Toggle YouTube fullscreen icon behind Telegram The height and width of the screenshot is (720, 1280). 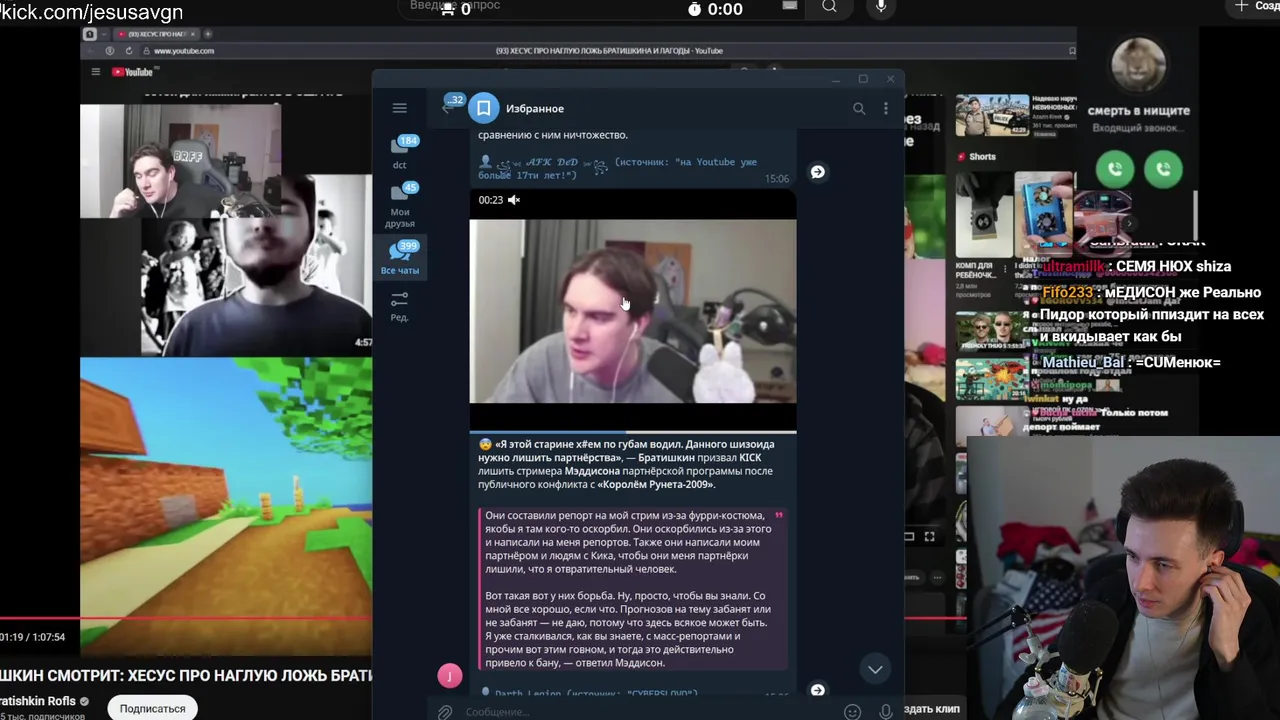pyautogui.click(x=929, y=537)
